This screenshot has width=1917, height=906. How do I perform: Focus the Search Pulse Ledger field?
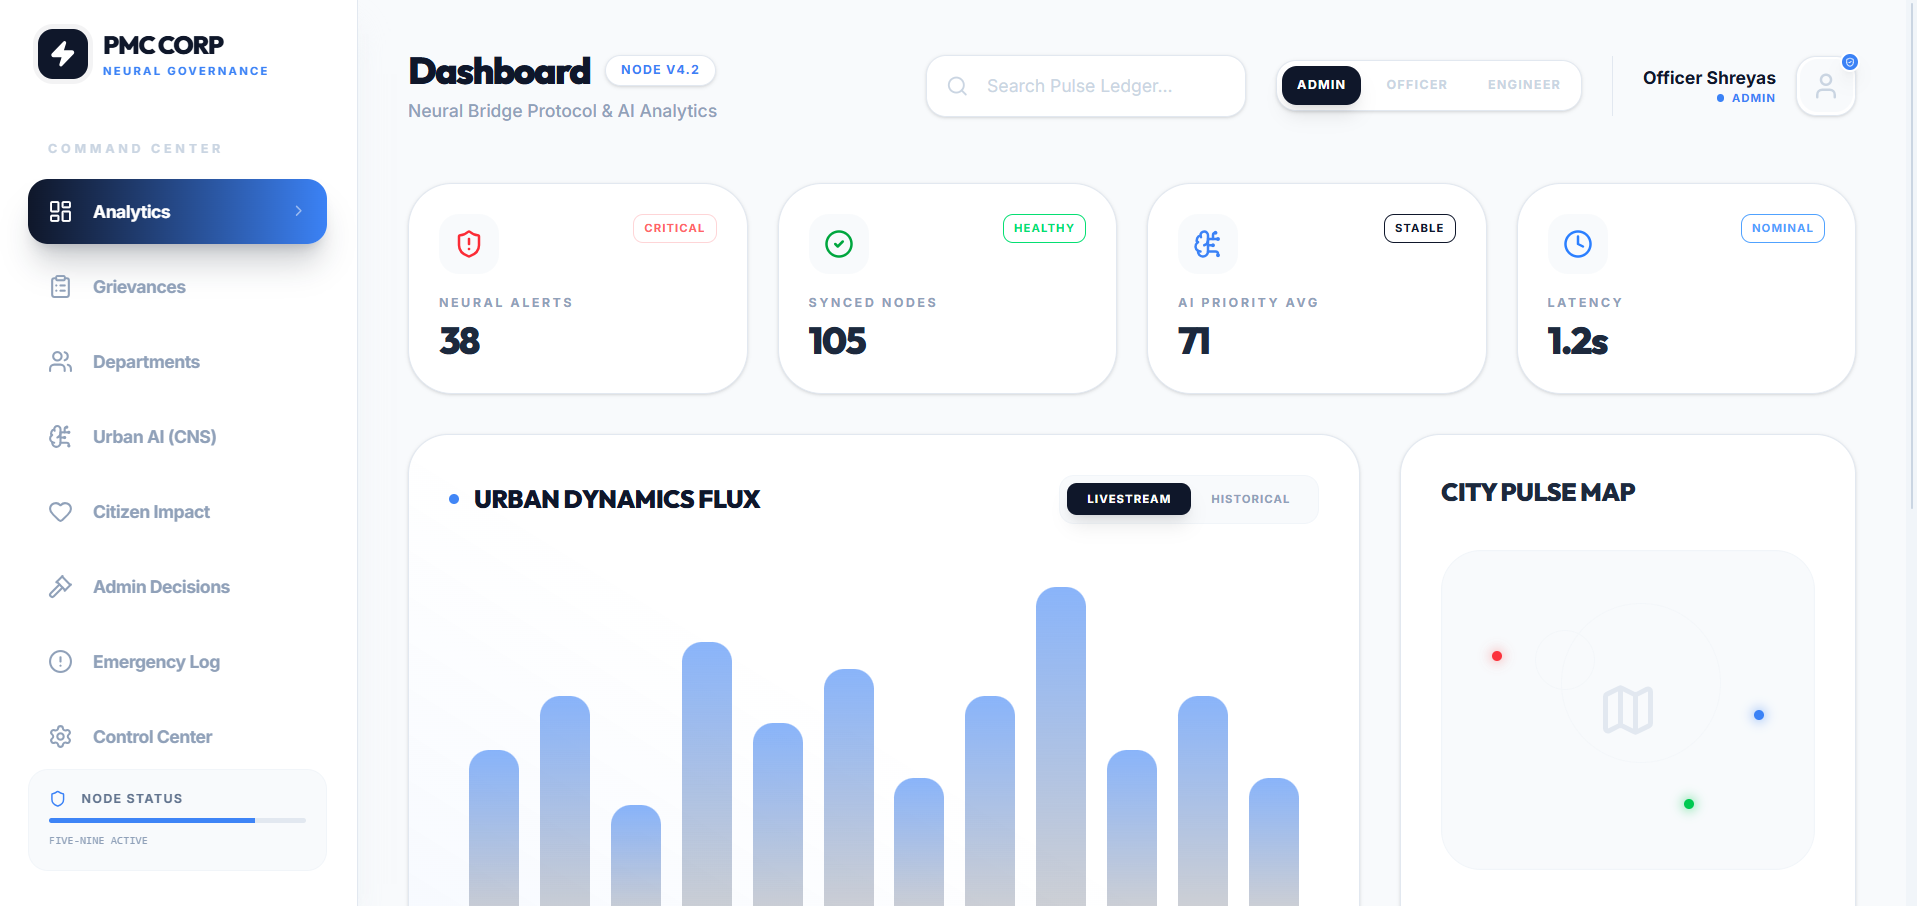[1086, 86]
